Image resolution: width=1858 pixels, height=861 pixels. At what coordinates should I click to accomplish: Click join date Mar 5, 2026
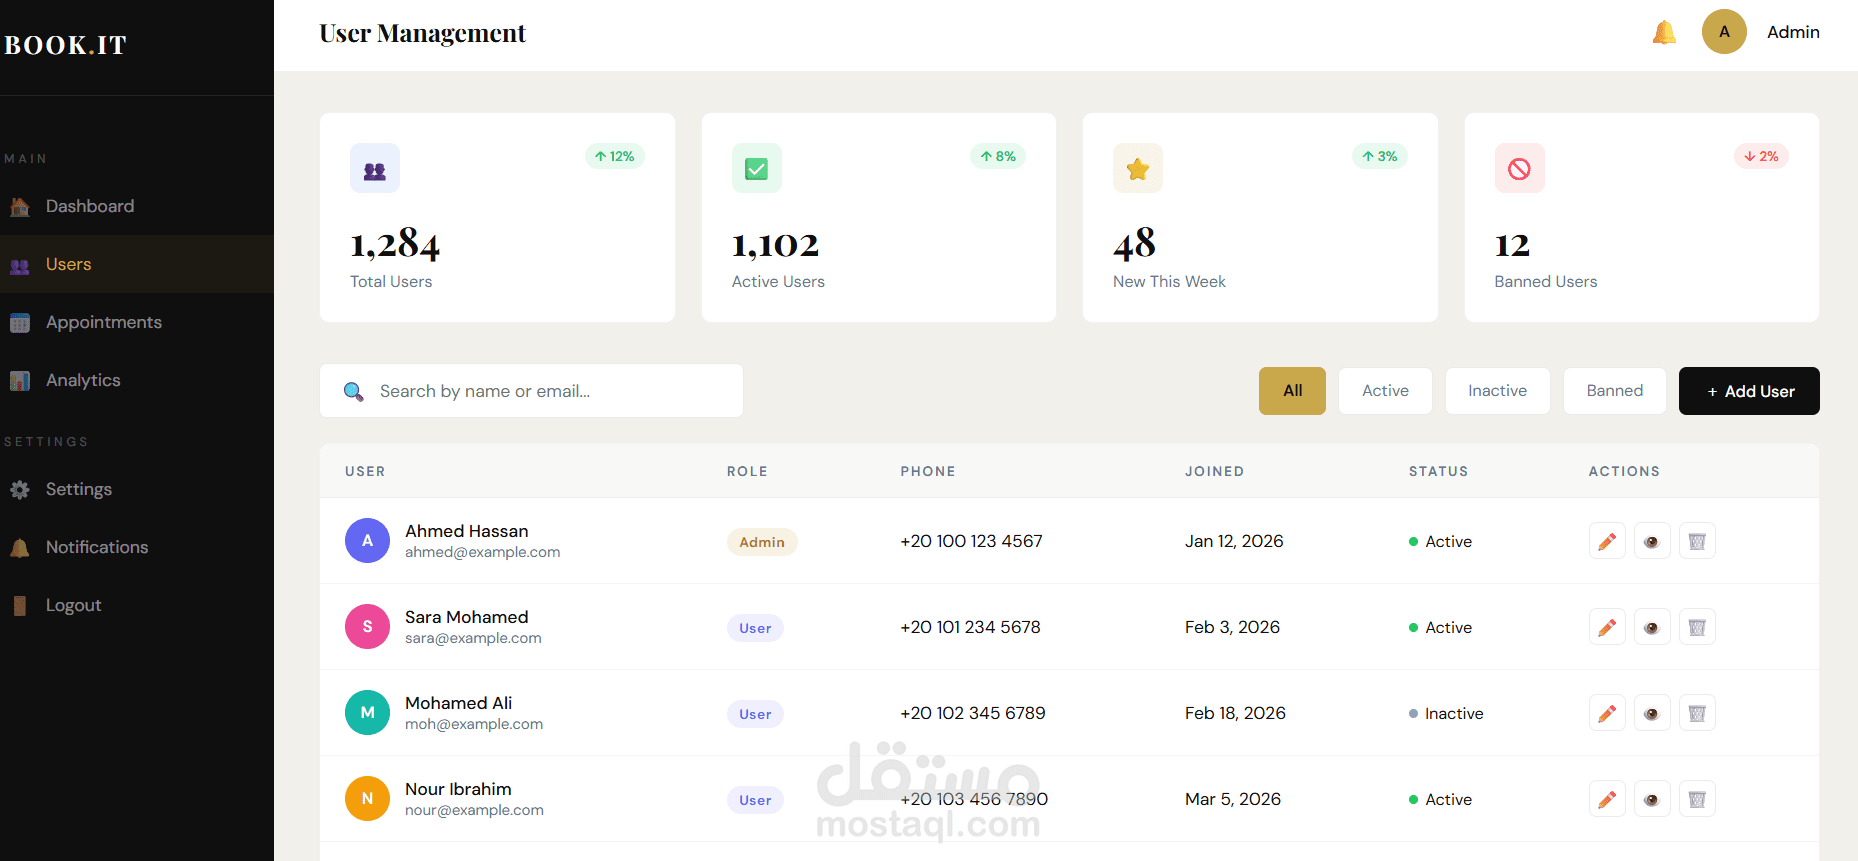click(1233, 799)
